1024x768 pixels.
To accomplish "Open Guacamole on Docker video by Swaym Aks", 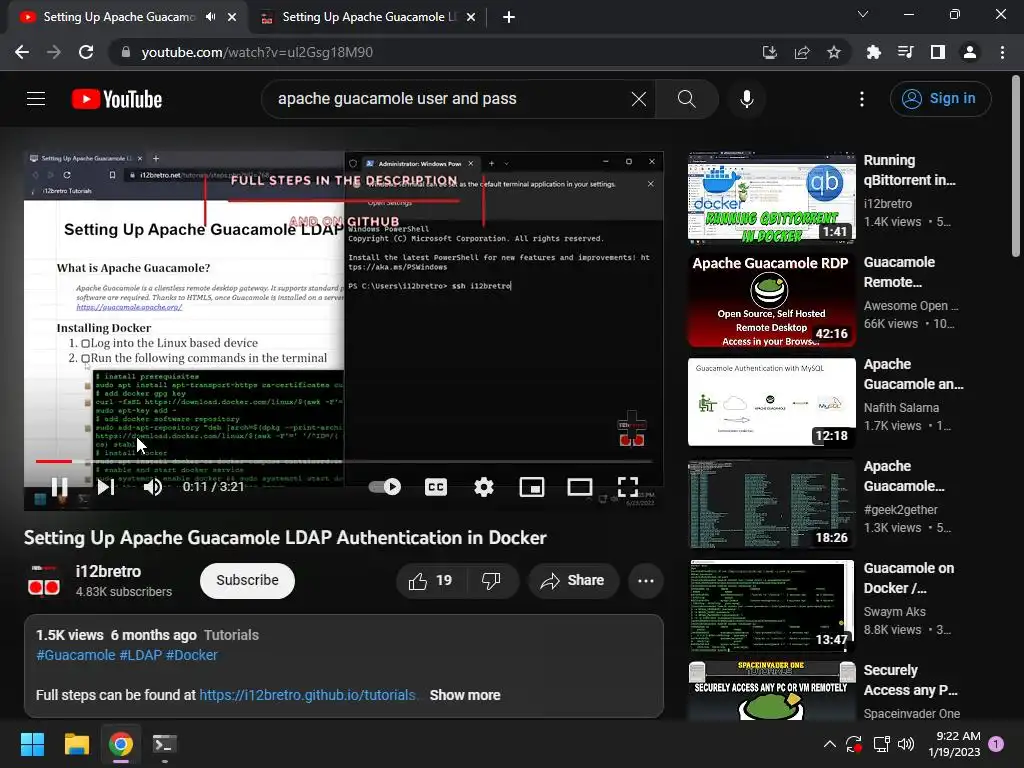I will [x=771, y=605].
